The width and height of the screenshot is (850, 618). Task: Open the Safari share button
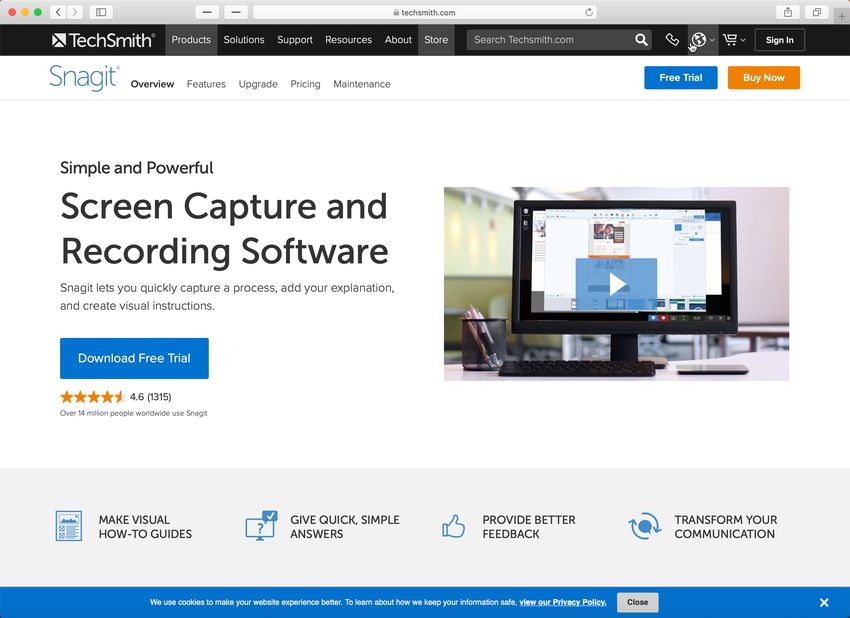788,12
